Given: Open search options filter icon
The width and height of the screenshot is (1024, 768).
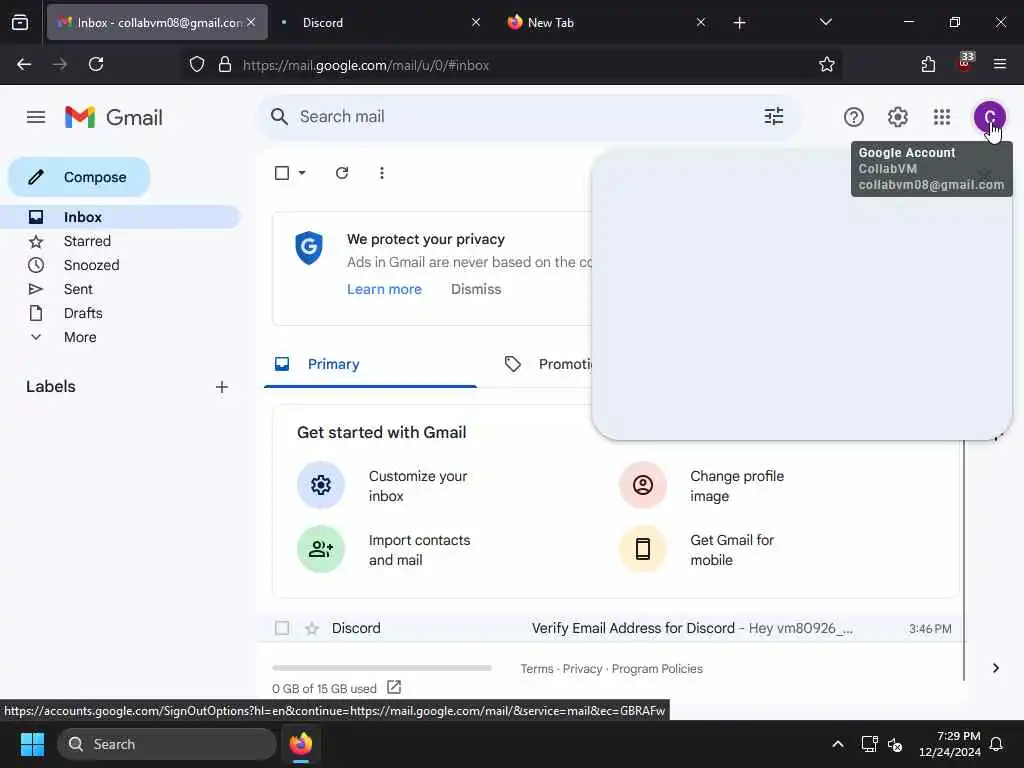Looking at the screenshot, I should [x=773, y=116].
